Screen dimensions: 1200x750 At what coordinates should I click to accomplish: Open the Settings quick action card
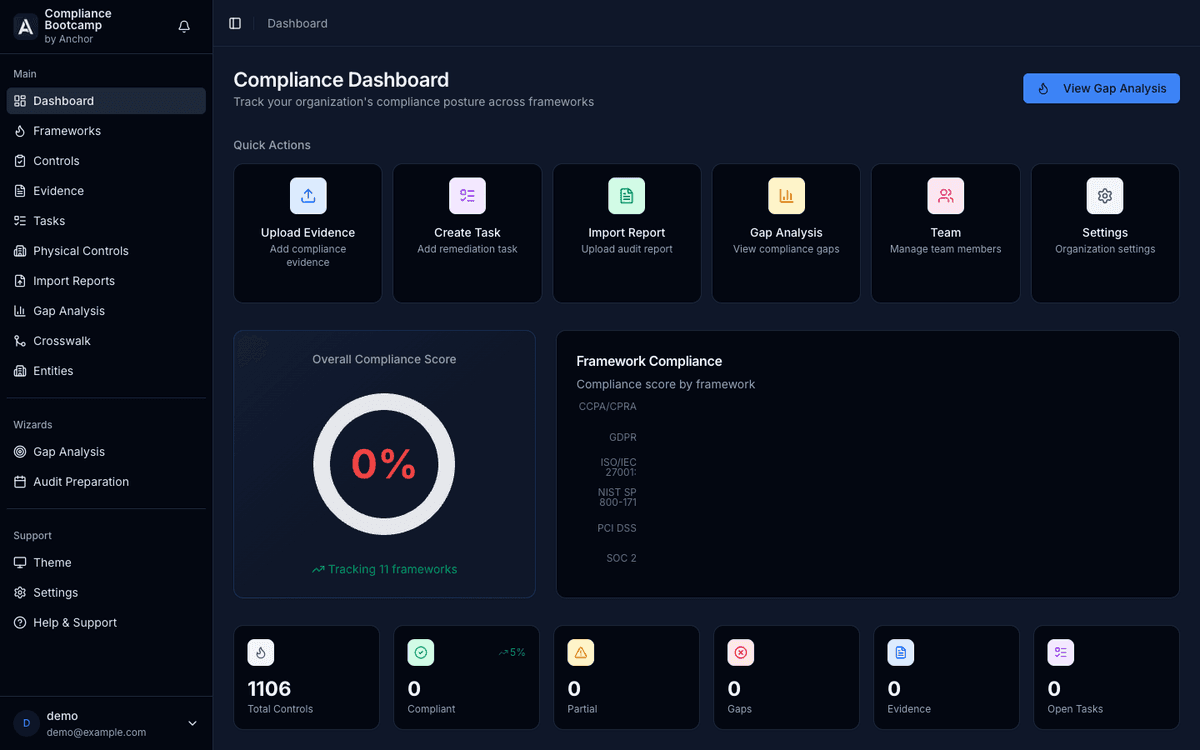pos(1105,233)
